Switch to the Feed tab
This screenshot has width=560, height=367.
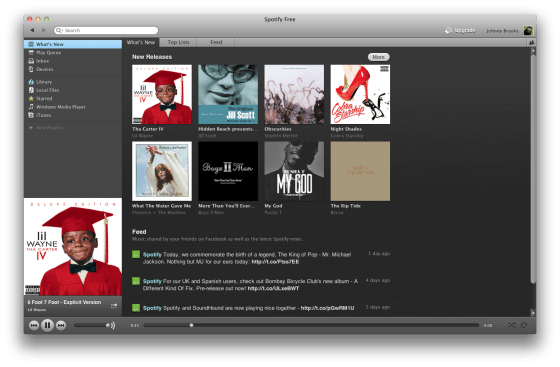(216, 42)
